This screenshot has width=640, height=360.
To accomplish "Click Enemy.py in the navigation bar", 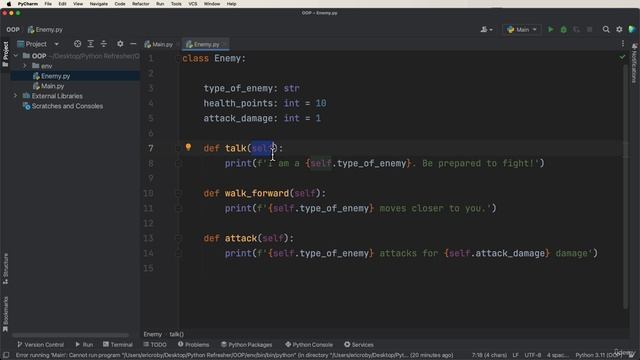I will [45, 29].
